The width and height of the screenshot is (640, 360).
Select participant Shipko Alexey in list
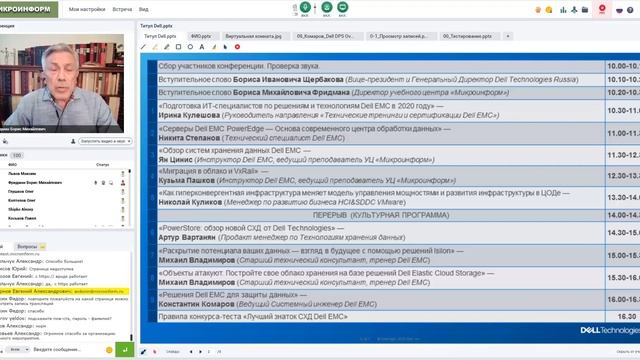coord(20,209)
